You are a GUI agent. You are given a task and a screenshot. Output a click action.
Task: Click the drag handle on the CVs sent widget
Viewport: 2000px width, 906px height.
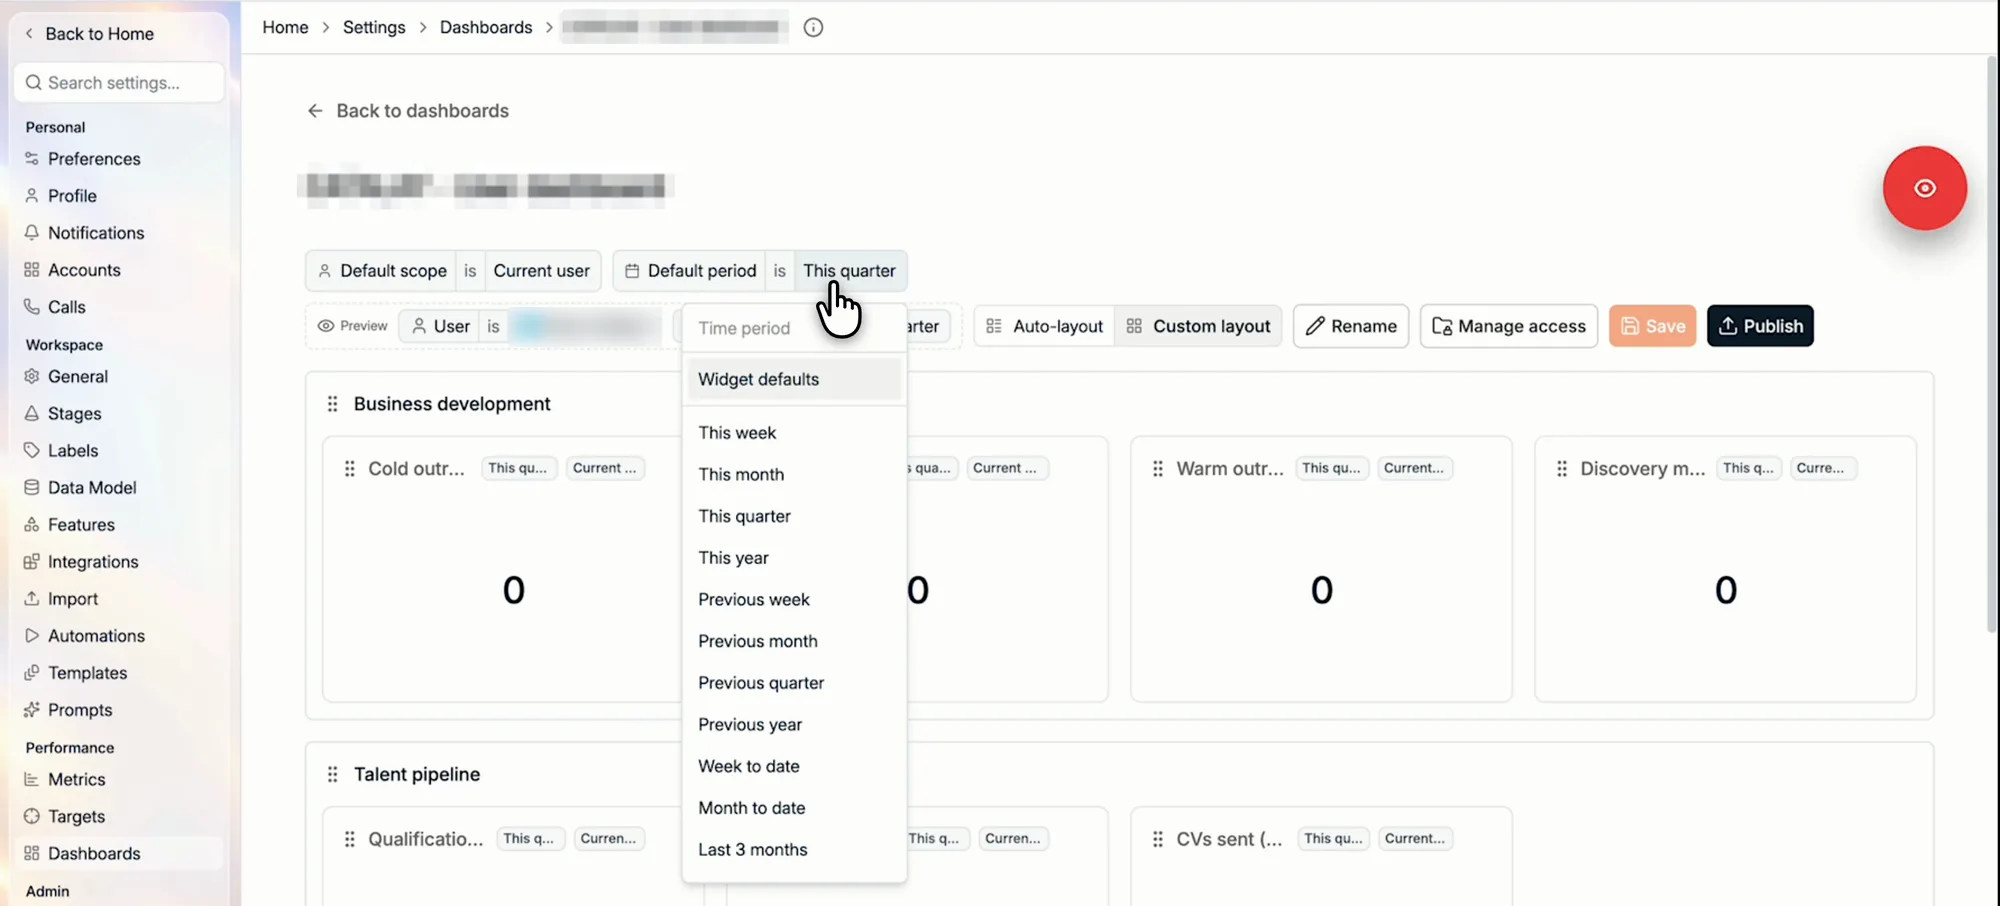coord(1157,839)
